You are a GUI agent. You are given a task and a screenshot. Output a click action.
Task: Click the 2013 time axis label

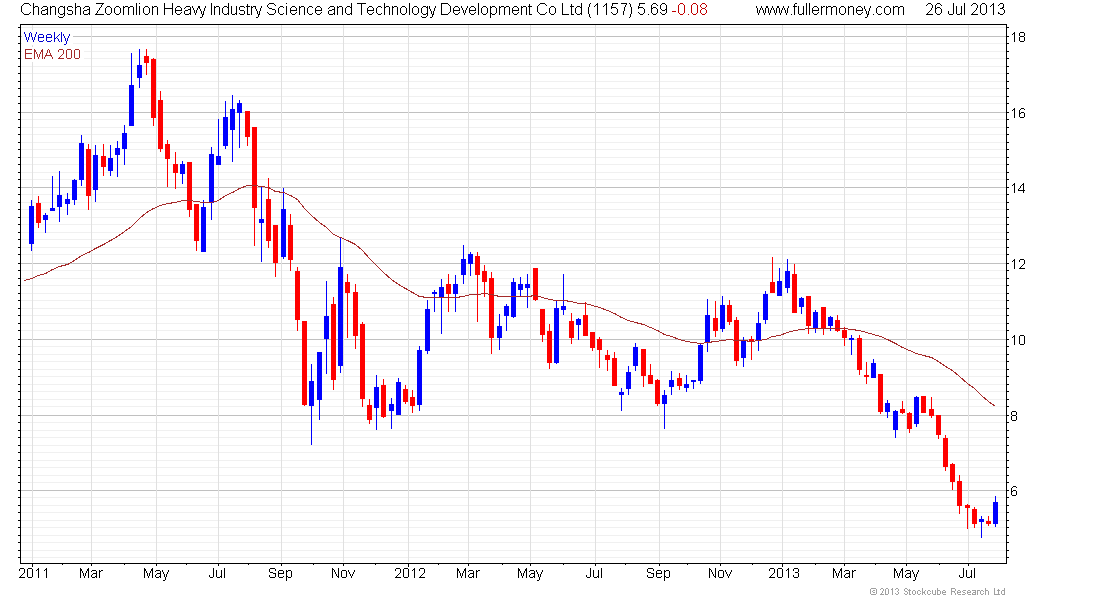[x=784, y=573]
